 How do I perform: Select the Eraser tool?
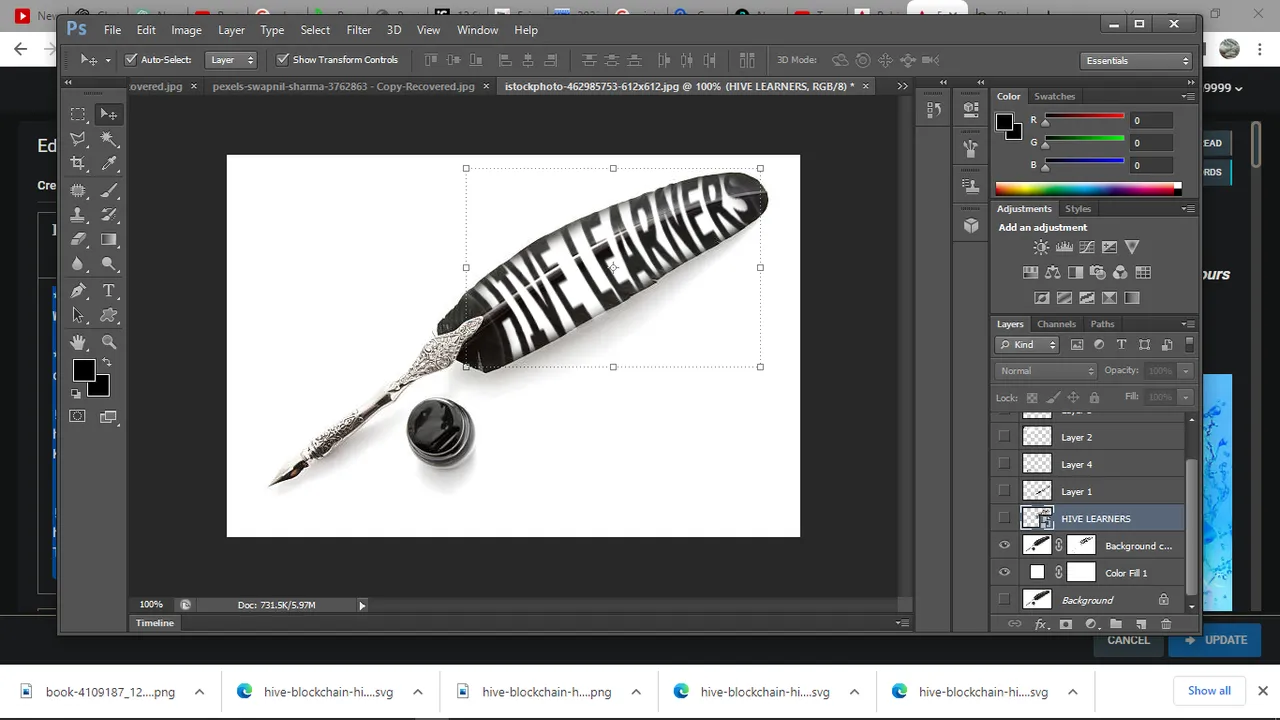[78, 240]
